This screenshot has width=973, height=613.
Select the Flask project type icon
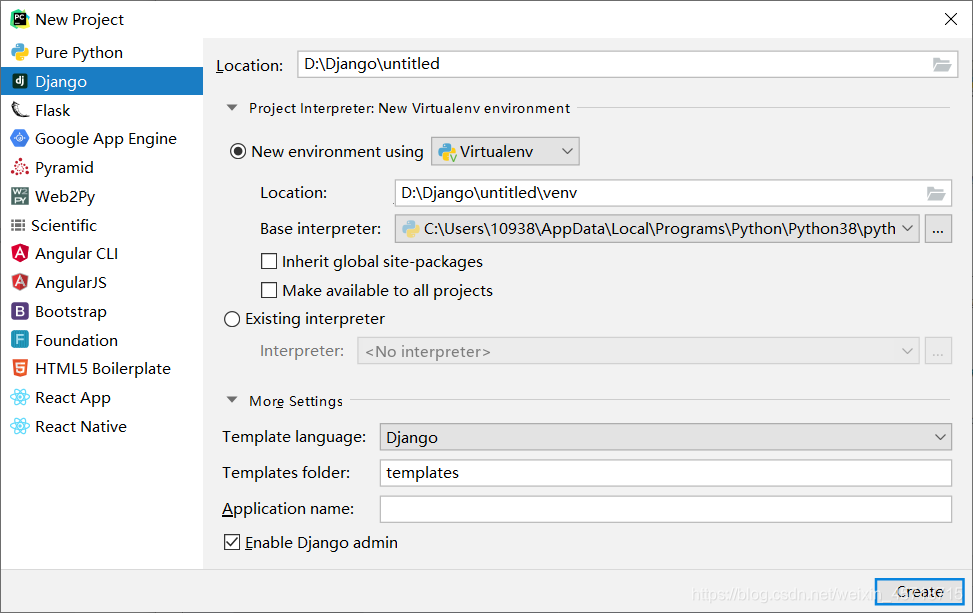click(19, 110)
